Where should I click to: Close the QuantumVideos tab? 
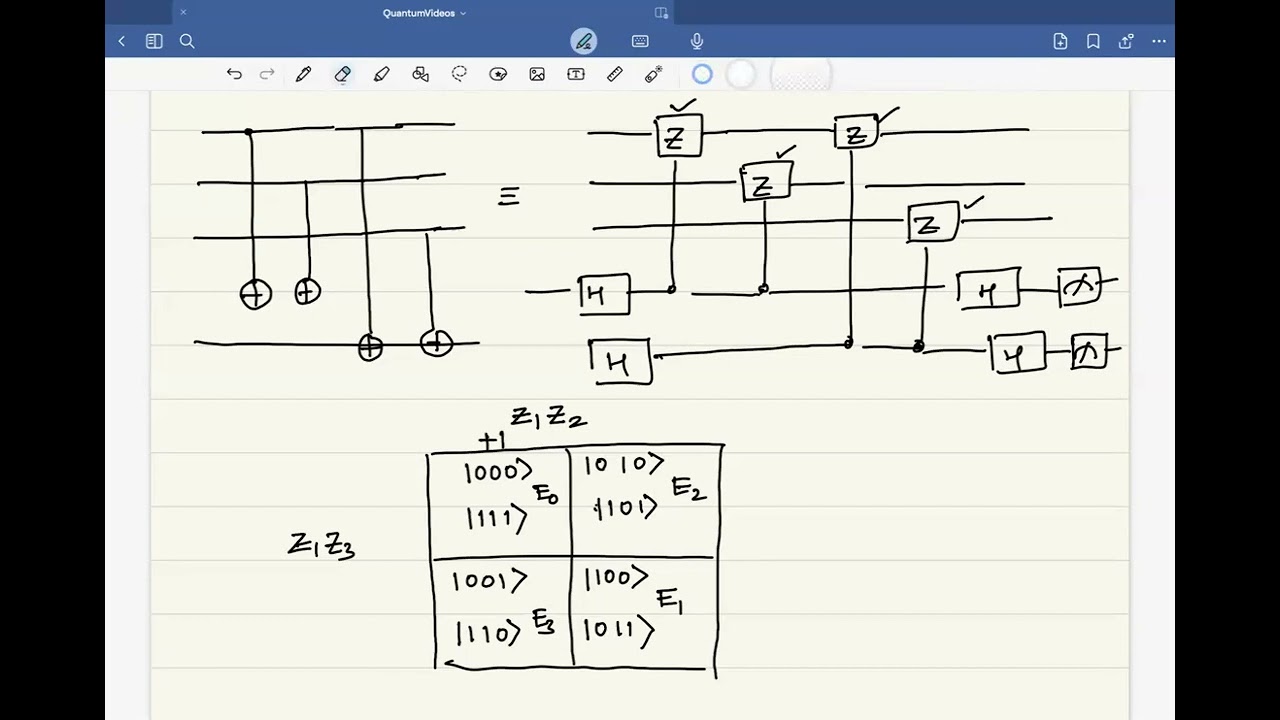point(183,13)
